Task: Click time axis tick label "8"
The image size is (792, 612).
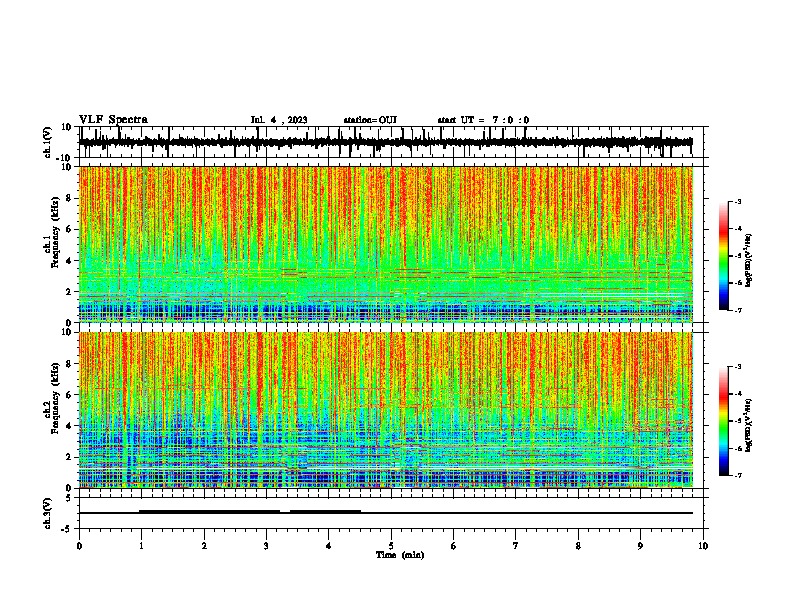Action: pos(578,546)
